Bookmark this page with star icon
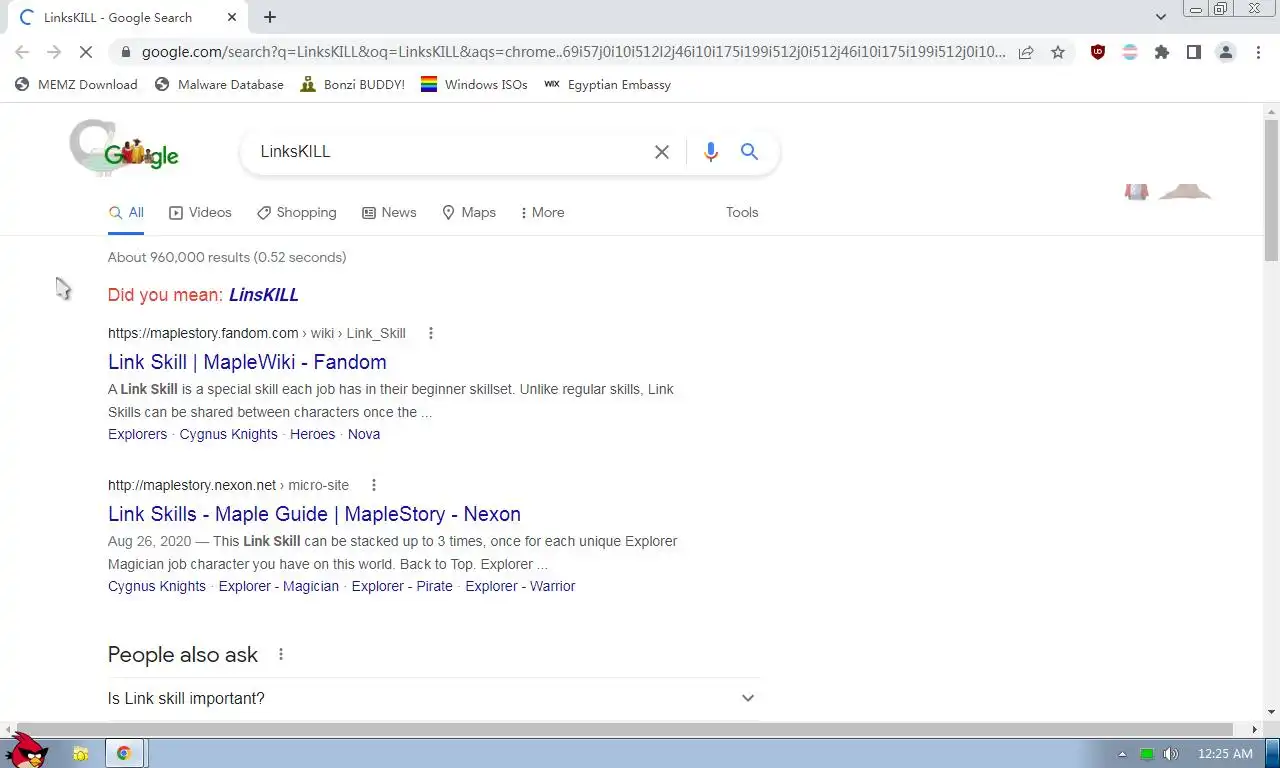Image resolution: width=1280 pixels, height=768 pixels. (1058, 52)
